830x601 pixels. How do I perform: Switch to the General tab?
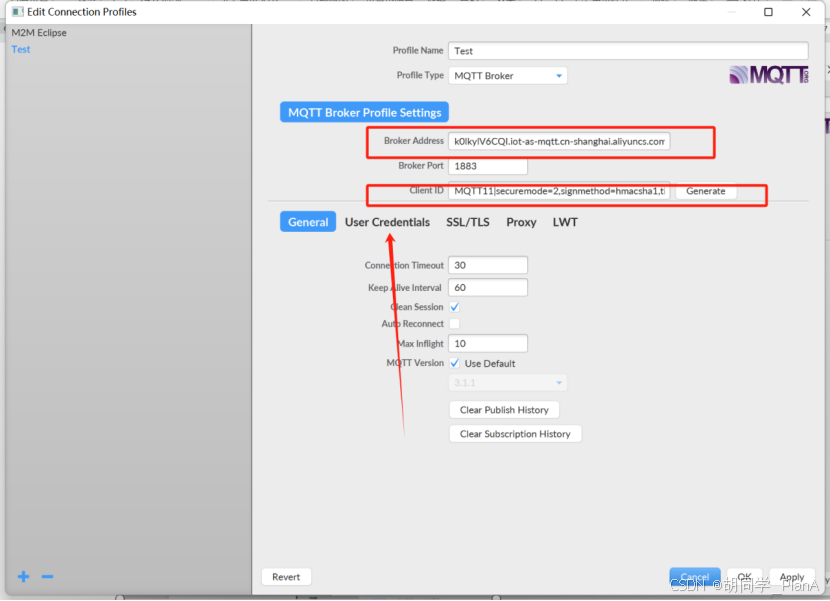click(x=308, y=222)
